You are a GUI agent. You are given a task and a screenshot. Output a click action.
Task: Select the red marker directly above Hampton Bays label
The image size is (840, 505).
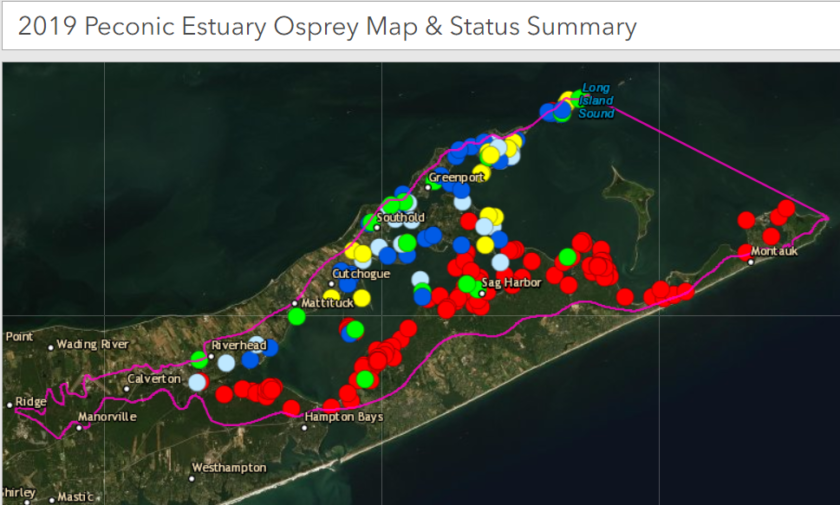(331, 407)
